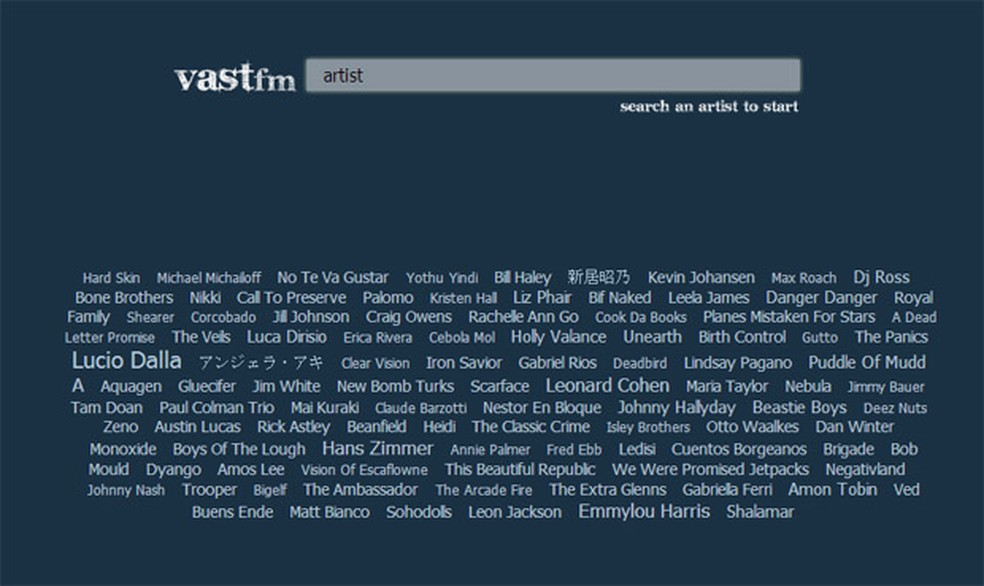Image resolution: width=984 pixels, height=586 pixels.
Task: Open Jill Johnson artist link
Action: click(x=311, y=317)
